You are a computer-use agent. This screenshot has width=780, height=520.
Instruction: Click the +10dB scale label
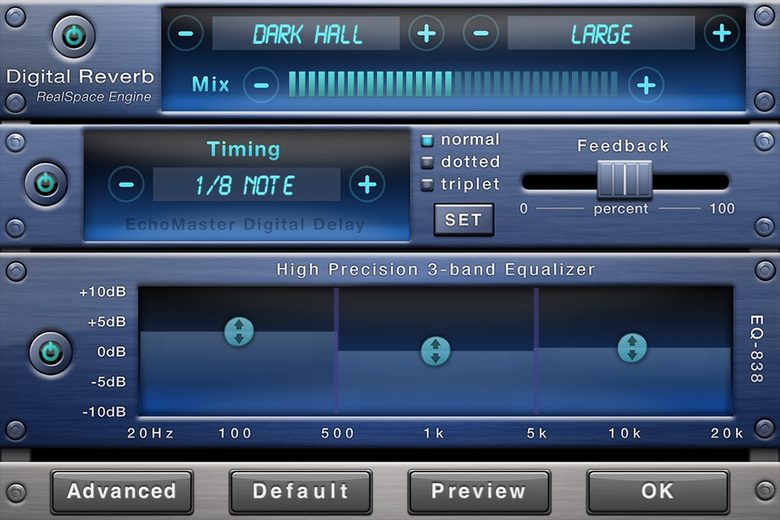[102, 292]
